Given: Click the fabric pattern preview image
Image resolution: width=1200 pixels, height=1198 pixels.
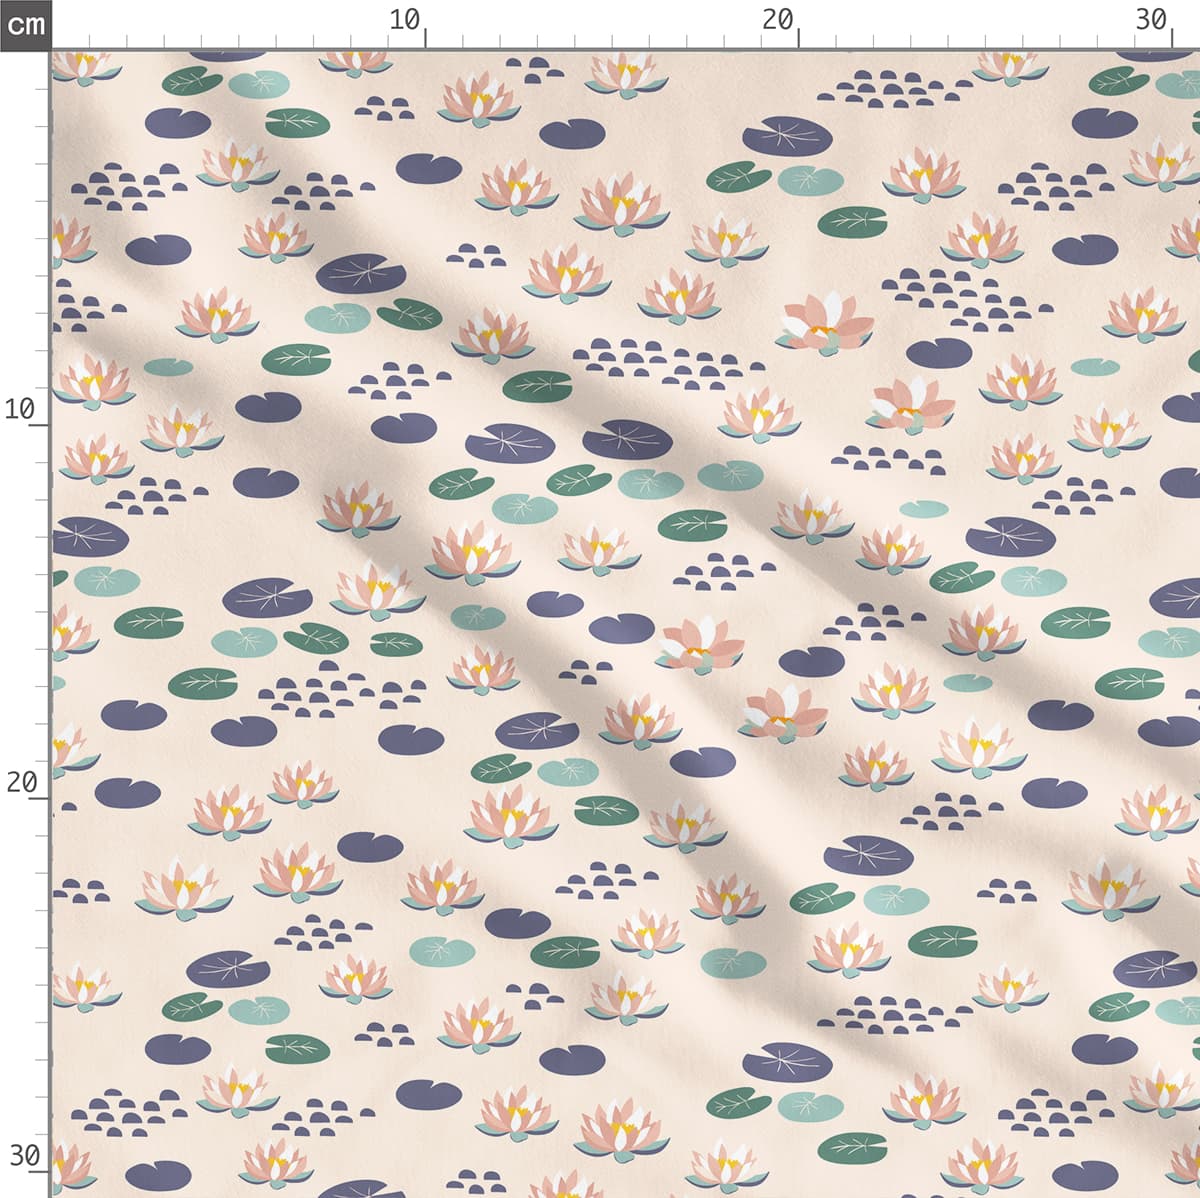Looking at the screenshot, I should [x=625, y=622].
